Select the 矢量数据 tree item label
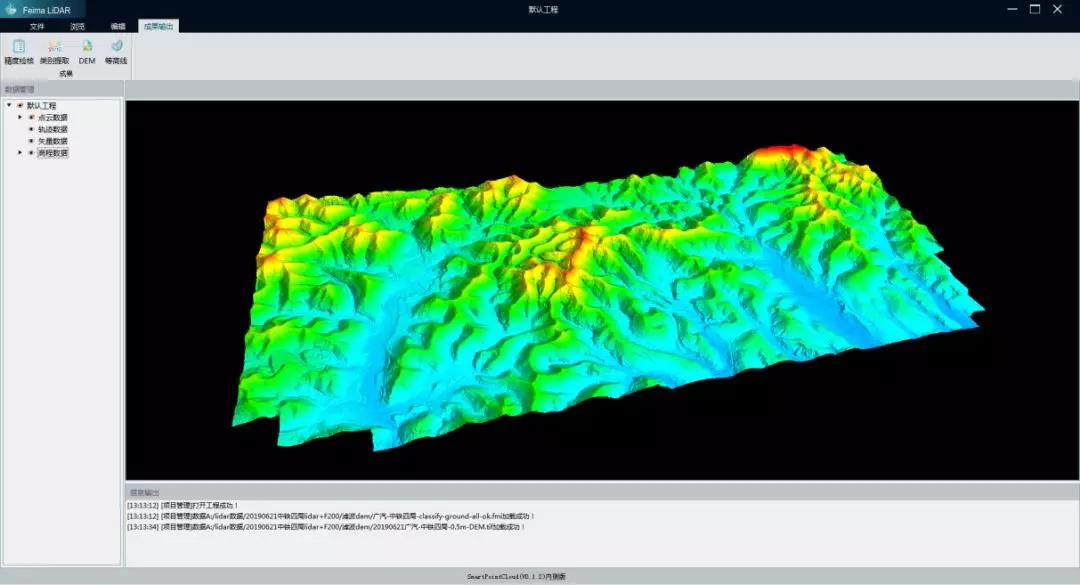Viewport: 1080px width, 585px height. tap(53, 141)
